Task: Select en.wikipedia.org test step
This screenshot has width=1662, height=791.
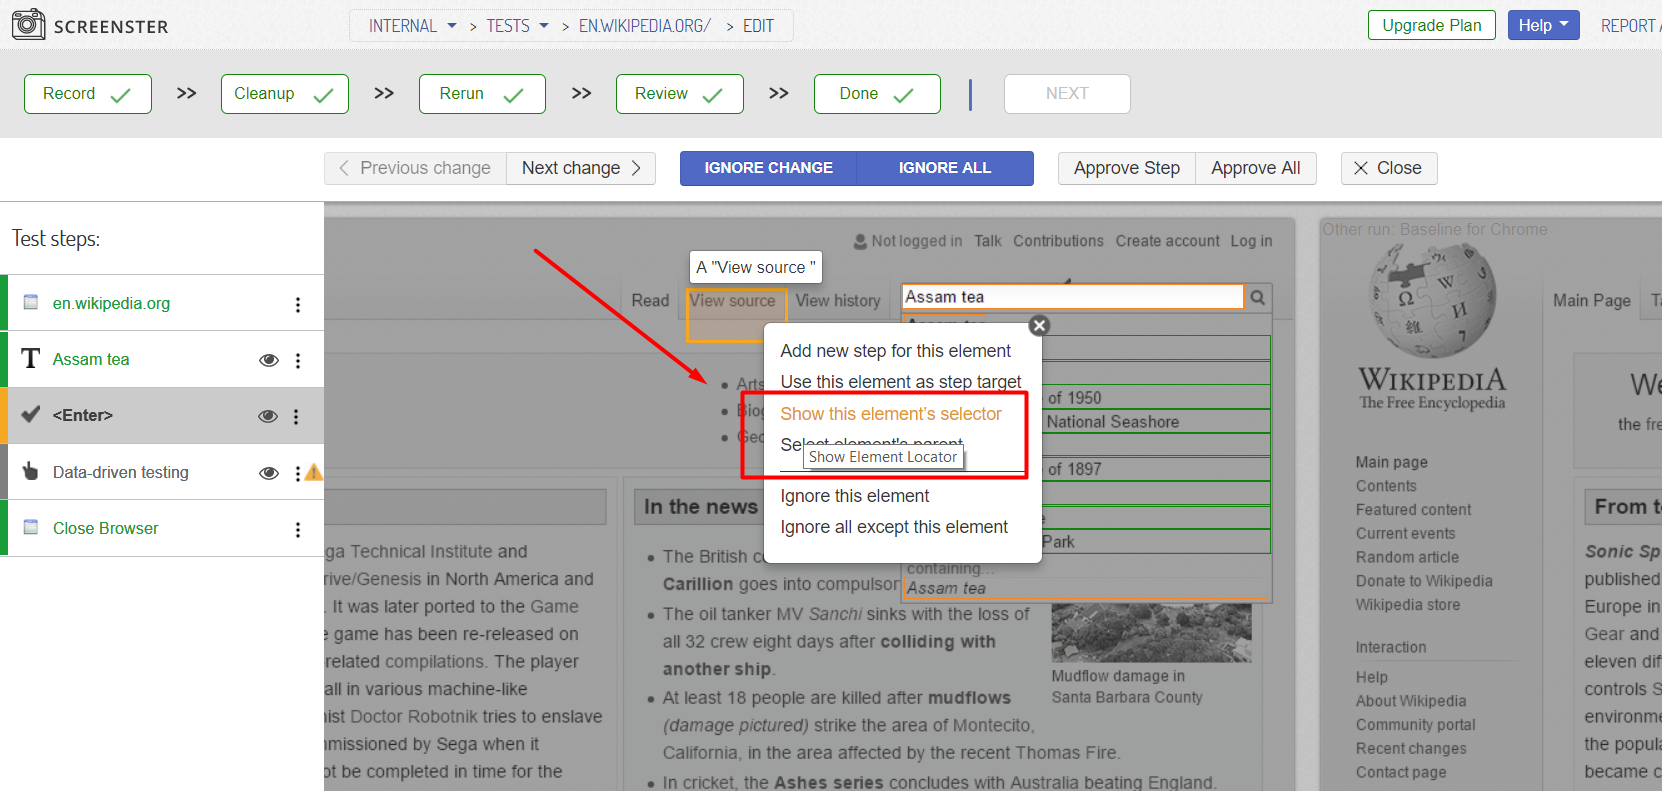Action: 162,303
